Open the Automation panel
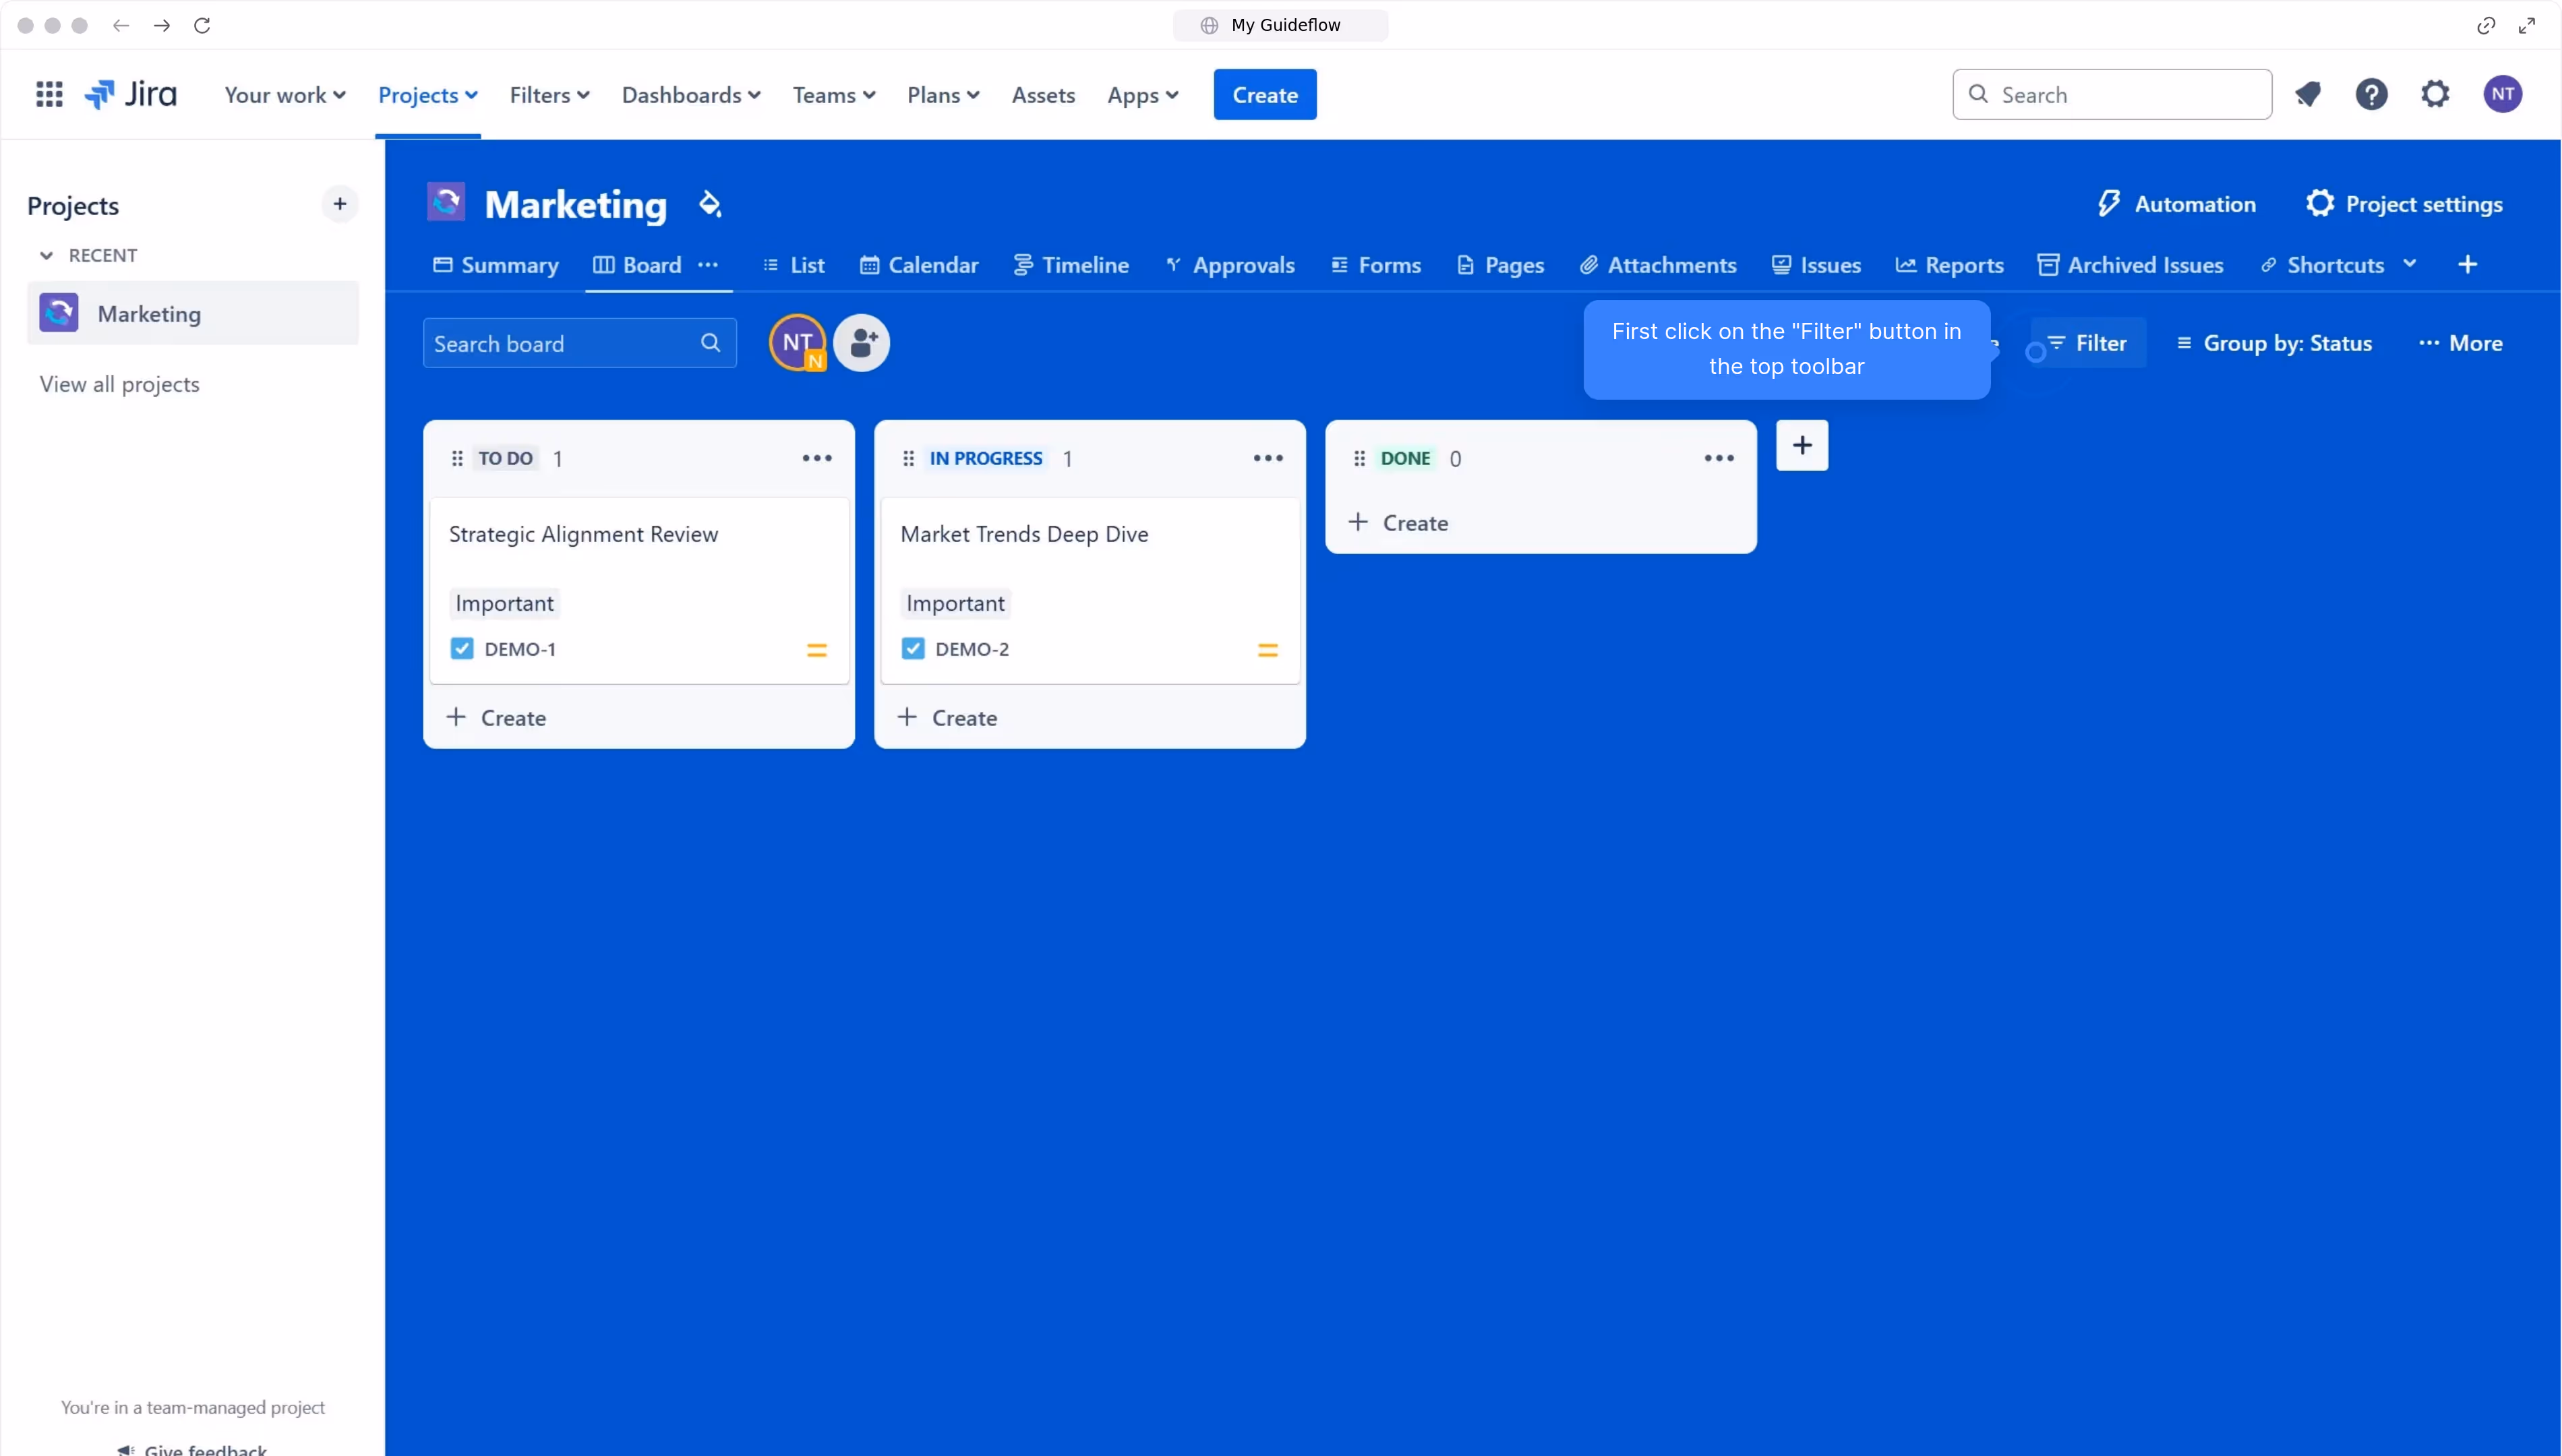The image size is (2562, 1456). [2176, 203]
